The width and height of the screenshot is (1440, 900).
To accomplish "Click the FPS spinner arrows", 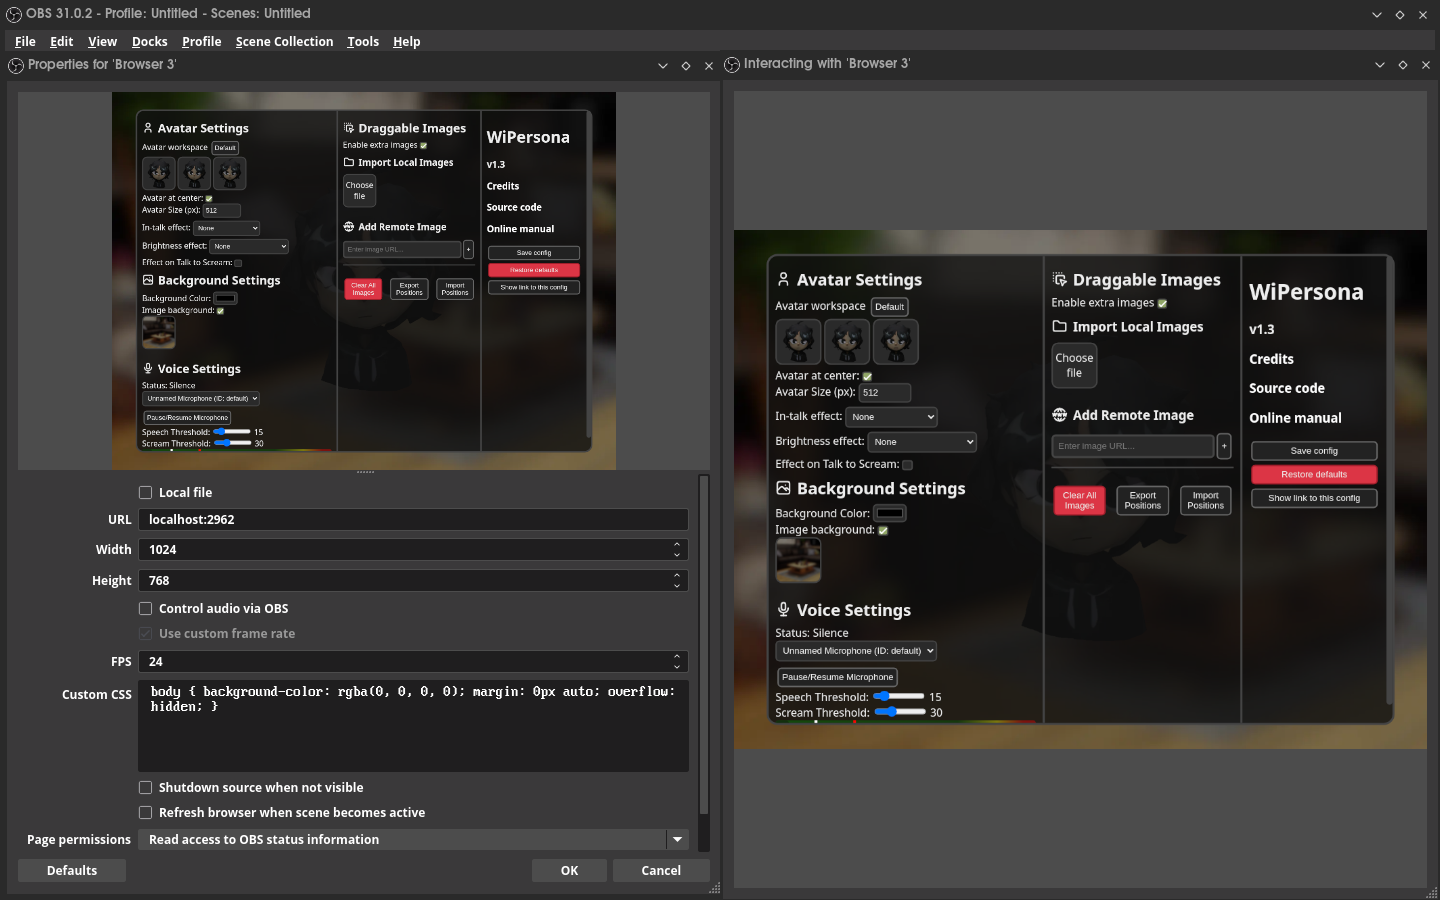I will [677, 662].
